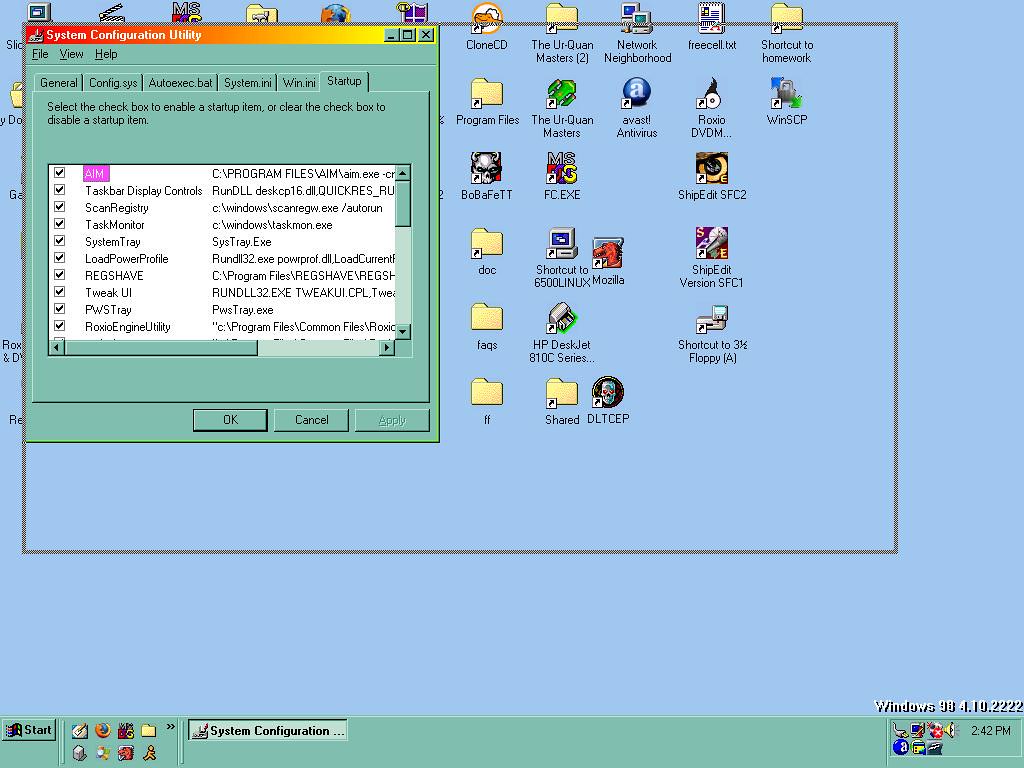Screen dimensions: 1024x768
Task: Switch to the System.ini tab
Action: [248, 82]
